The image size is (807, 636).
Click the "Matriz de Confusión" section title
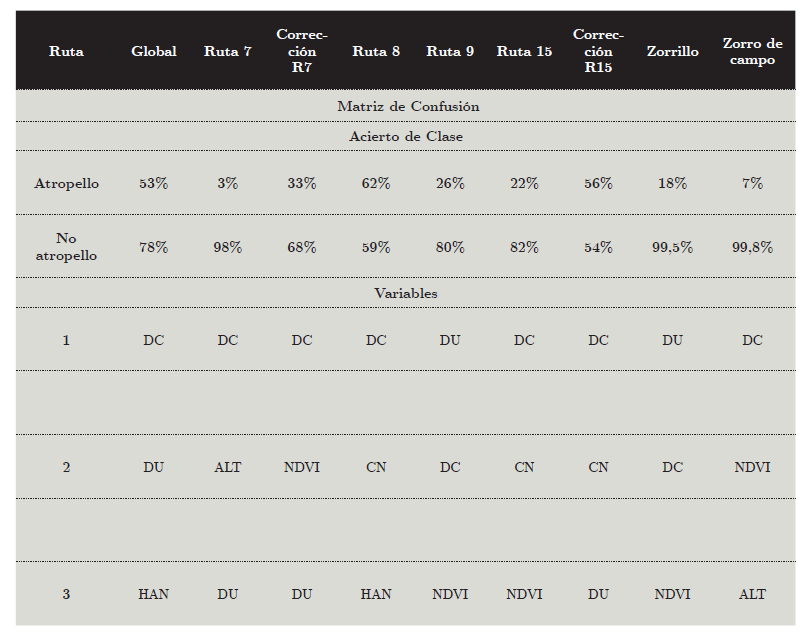point(408,106)
